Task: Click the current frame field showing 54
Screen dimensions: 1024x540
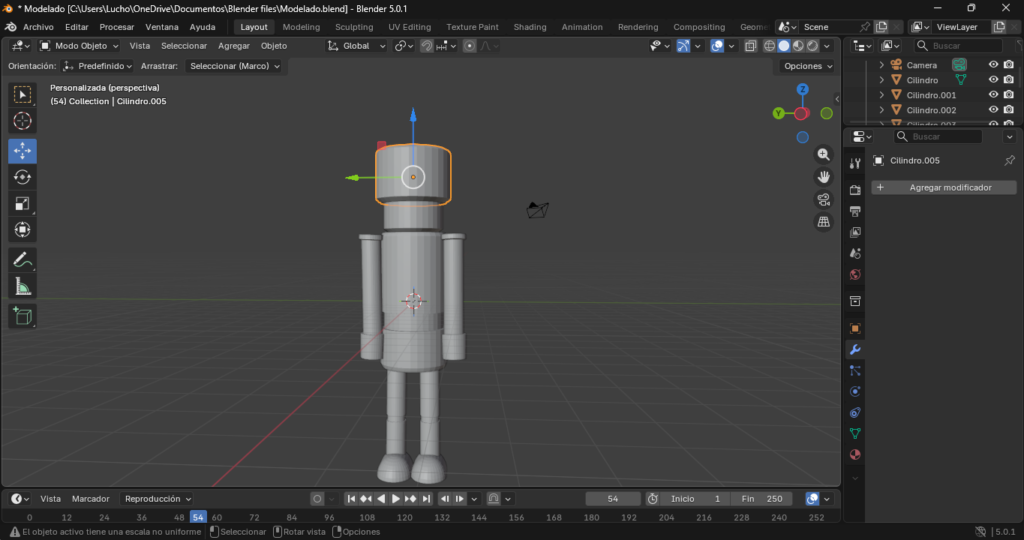Action: coord(612,498)
